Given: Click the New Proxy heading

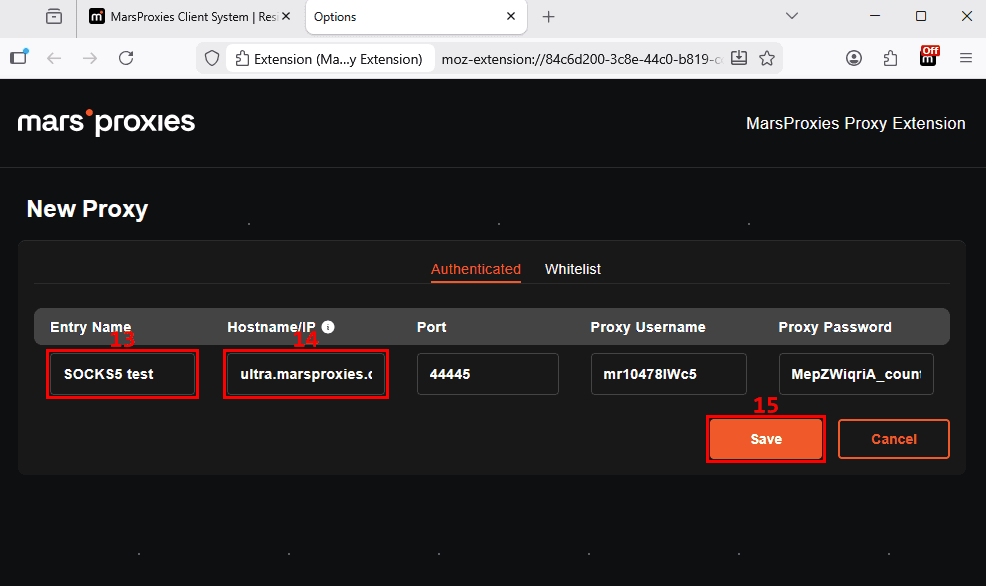Looking at the screenshot, I should tap(87, 209).
